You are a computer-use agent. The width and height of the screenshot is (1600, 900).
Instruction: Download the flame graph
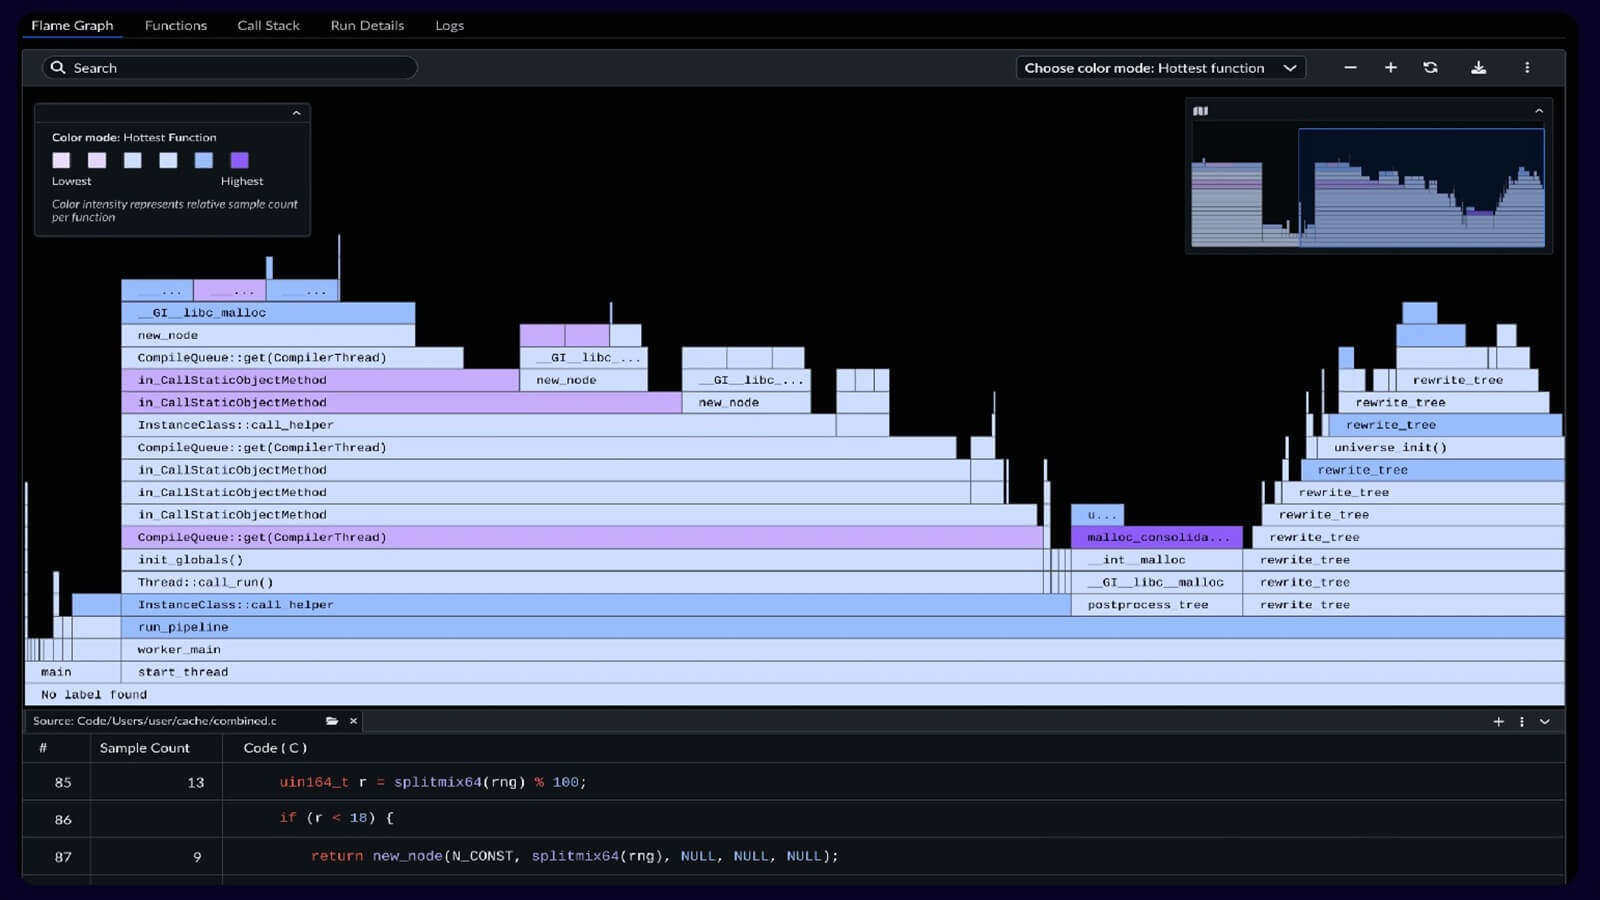click(x=1478, y=68)
